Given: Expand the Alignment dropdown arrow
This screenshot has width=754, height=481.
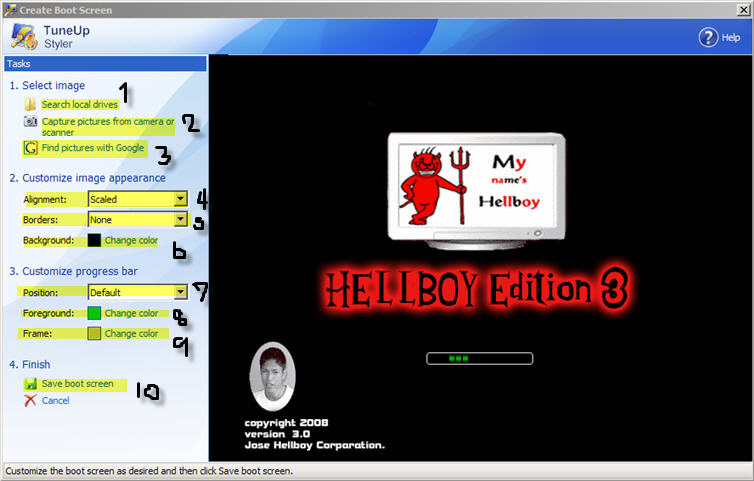Looking at the screenshot, I should (180, 199).
